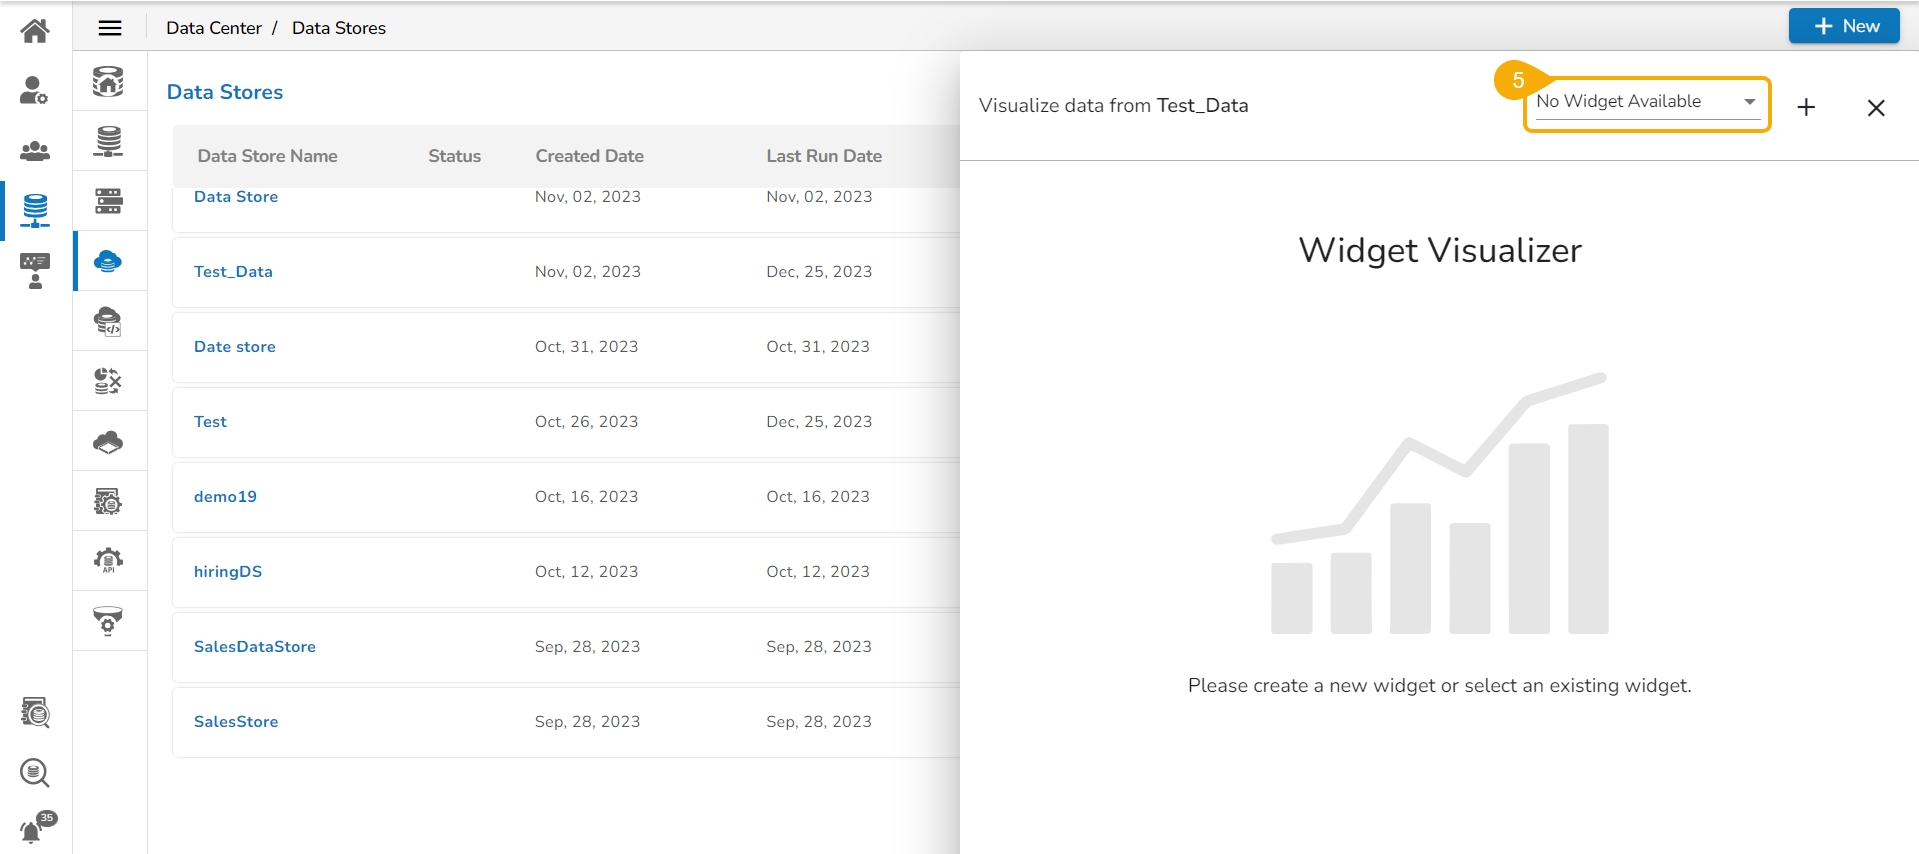
Task: Go to the Home icon in sidebar
Action: click(x=35, y=31)
